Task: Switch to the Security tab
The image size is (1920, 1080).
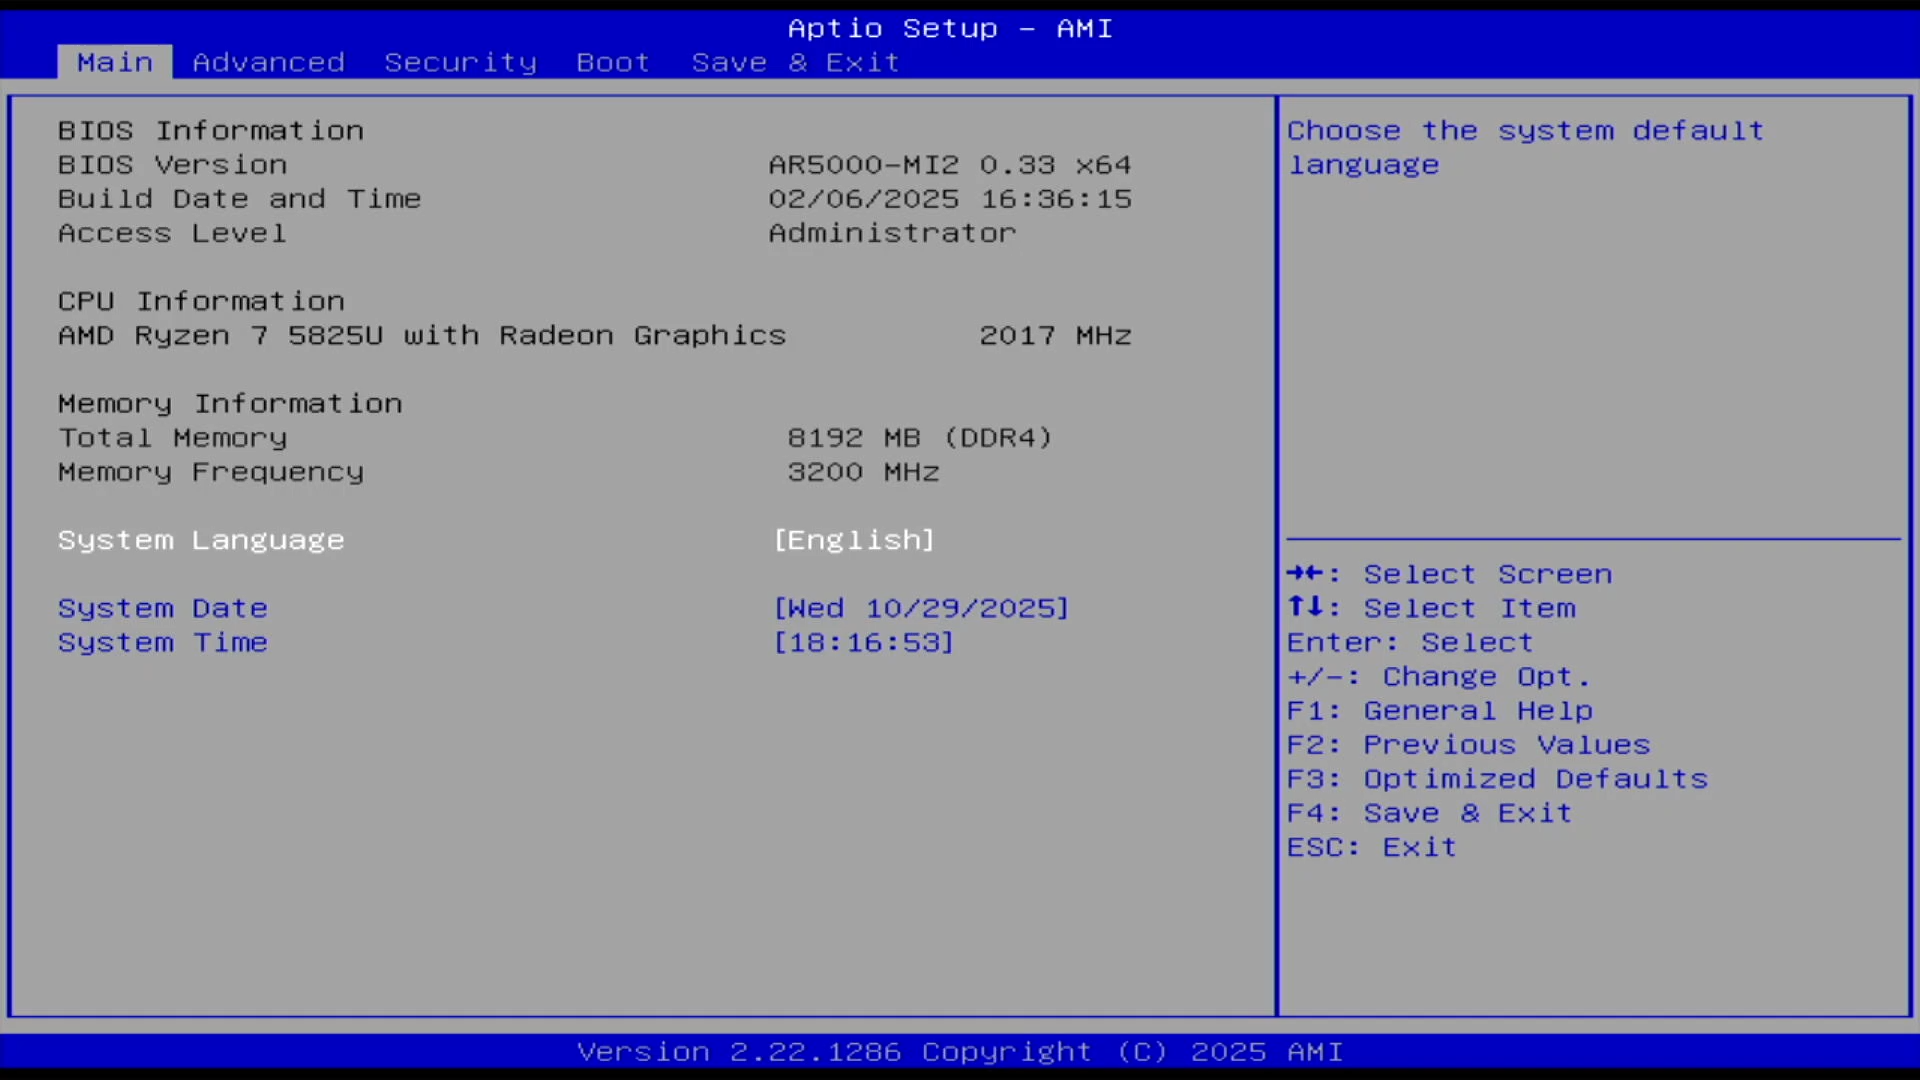Action: pos(460,62)
